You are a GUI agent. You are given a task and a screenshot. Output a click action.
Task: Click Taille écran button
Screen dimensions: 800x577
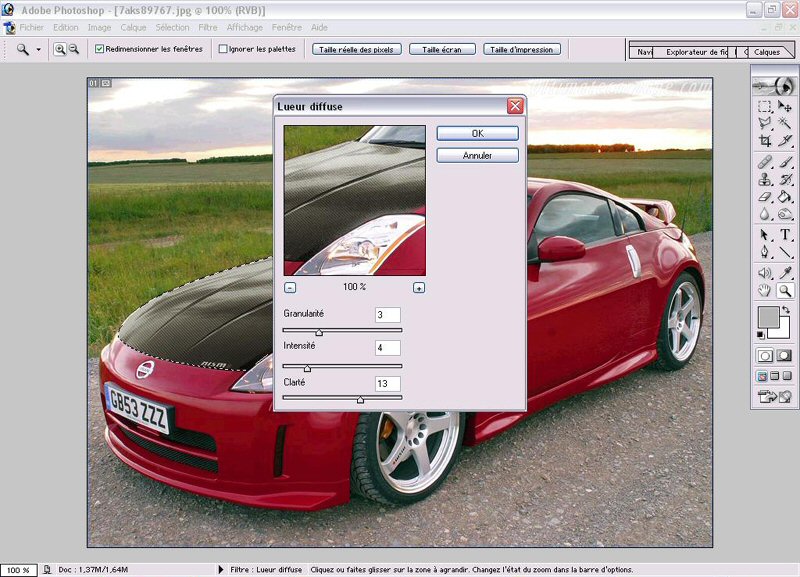(x=442, y=49)
